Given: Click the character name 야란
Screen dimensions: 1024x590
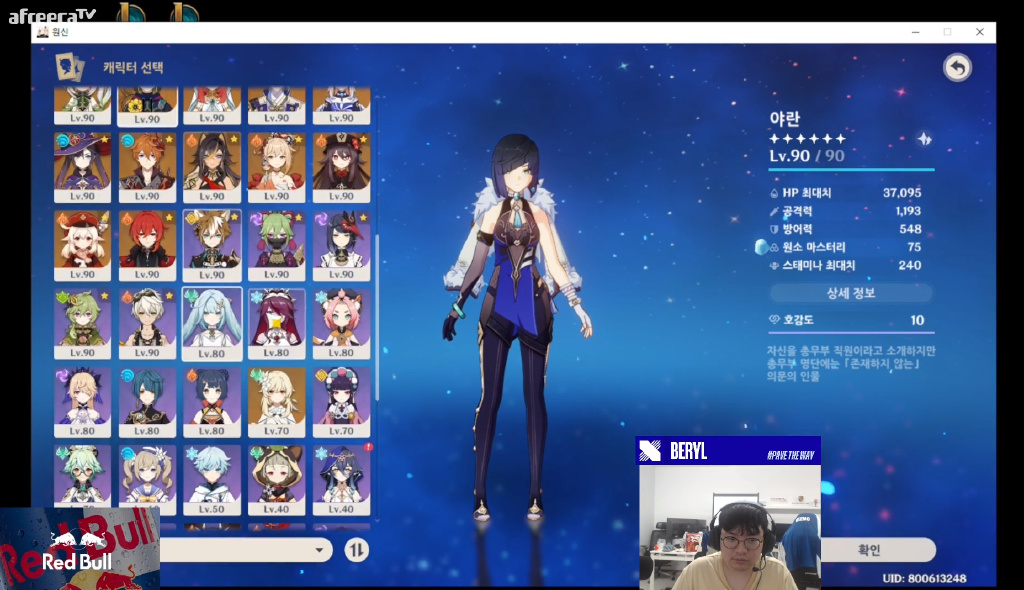Looking at the screenshot, I should 784,118.
